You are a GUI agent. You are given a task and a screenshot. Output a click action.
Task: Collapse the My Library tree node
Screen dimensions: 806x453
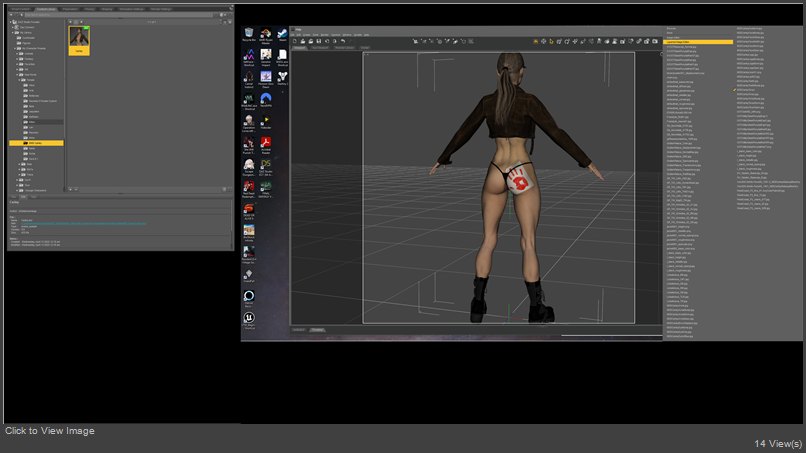[x=12, y=32]
